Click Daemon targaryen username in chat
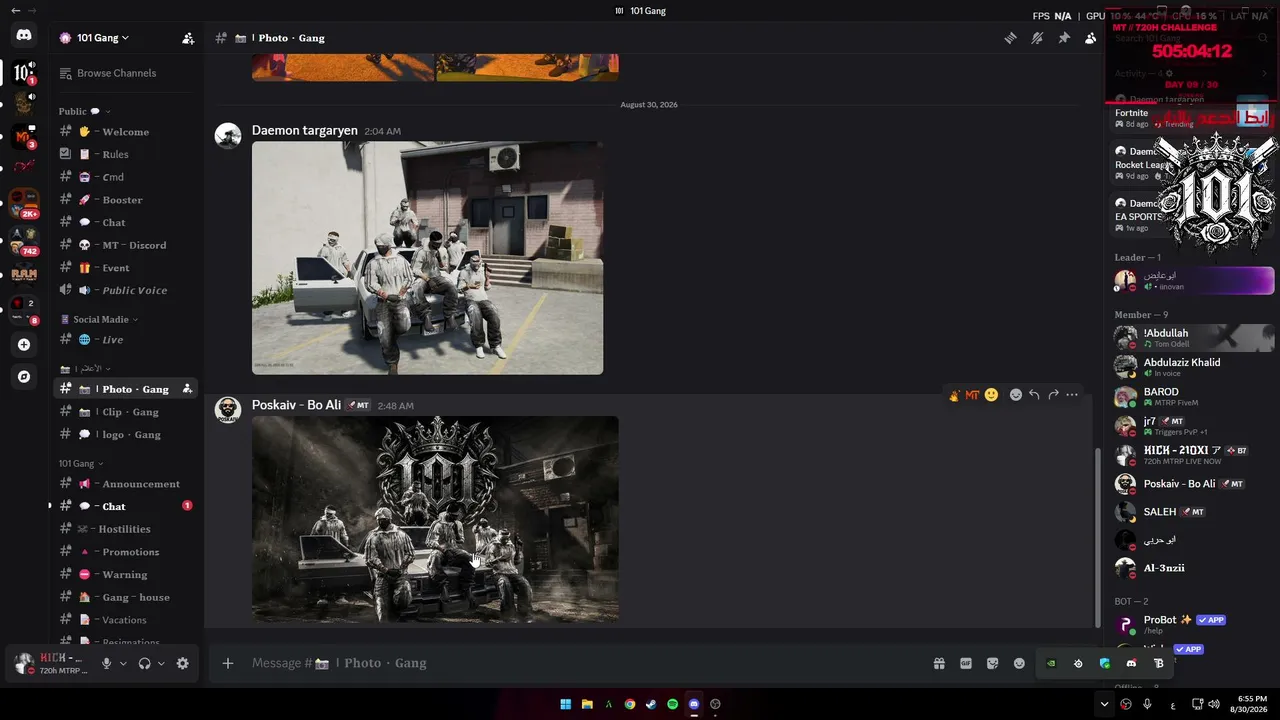1280x720 pixels. [305, 131]
